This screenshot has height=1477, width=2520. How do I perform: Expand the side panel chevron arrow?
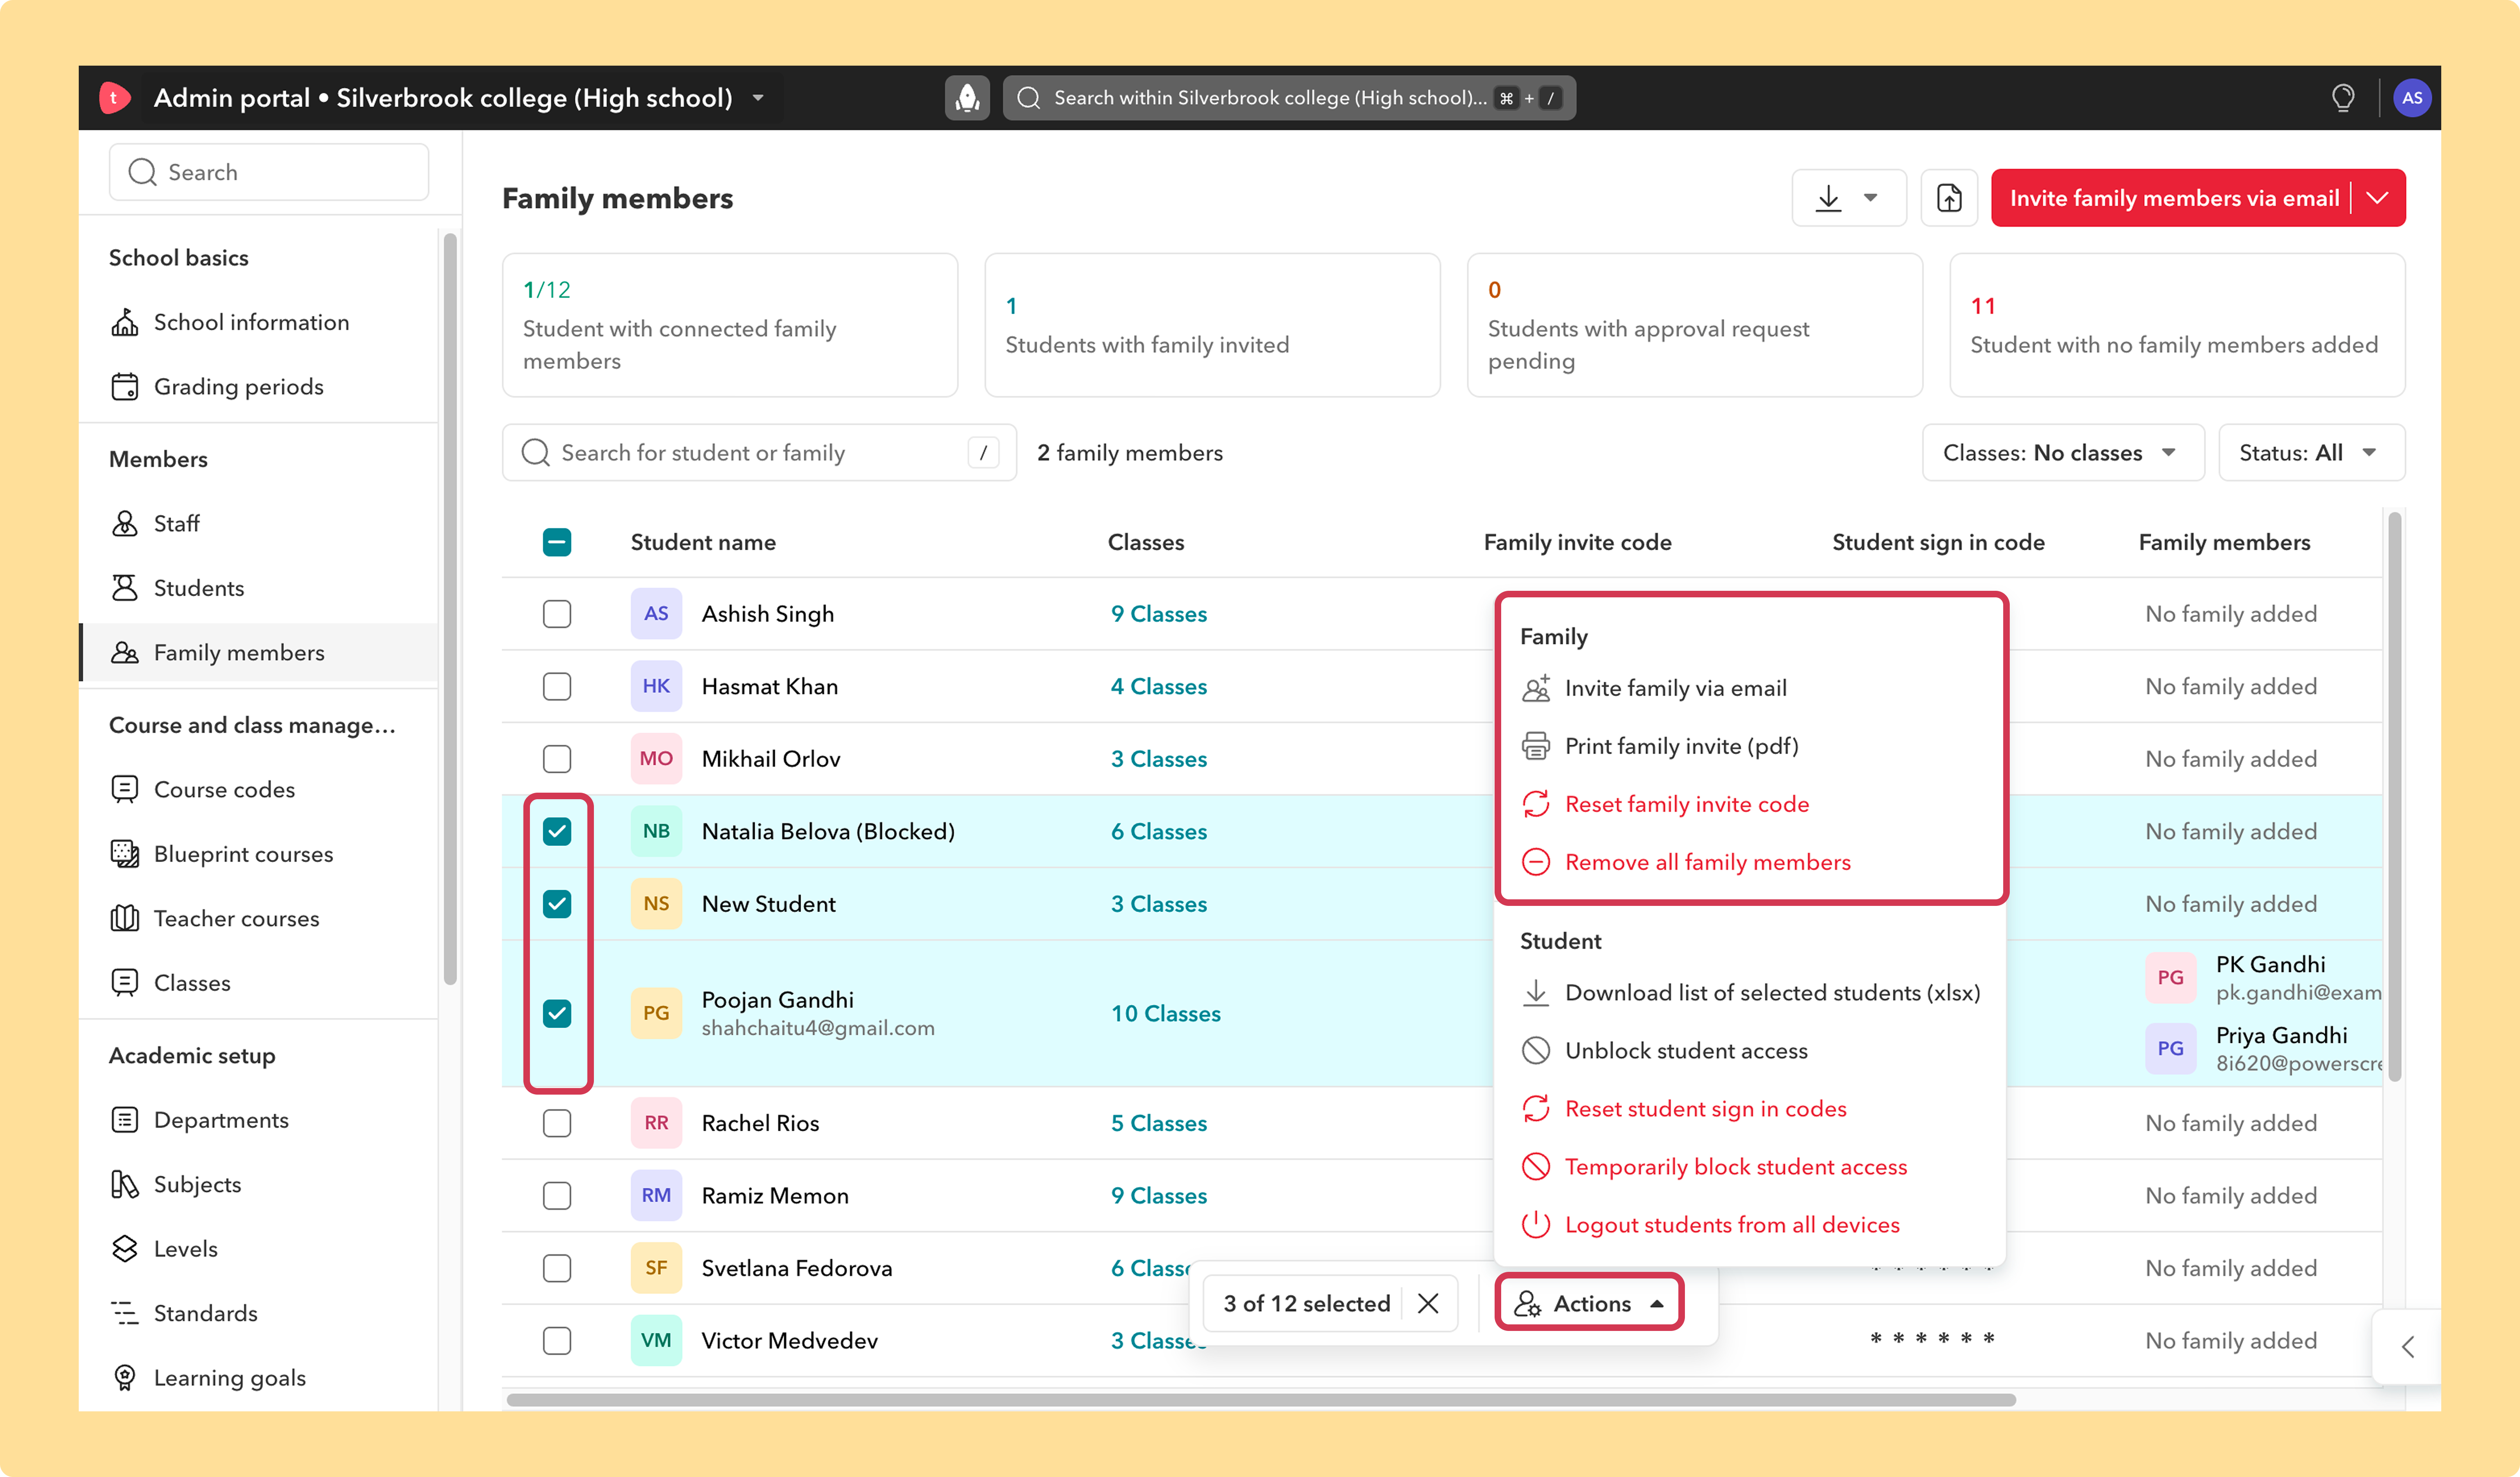point(2407,1346)
